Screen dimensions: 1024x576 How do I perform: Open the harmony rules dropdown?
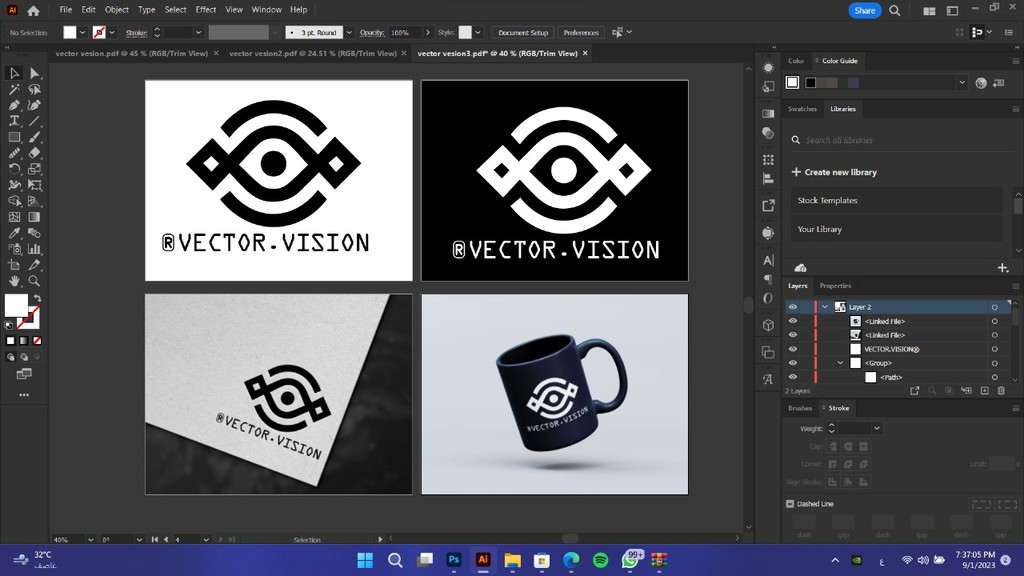962,82
